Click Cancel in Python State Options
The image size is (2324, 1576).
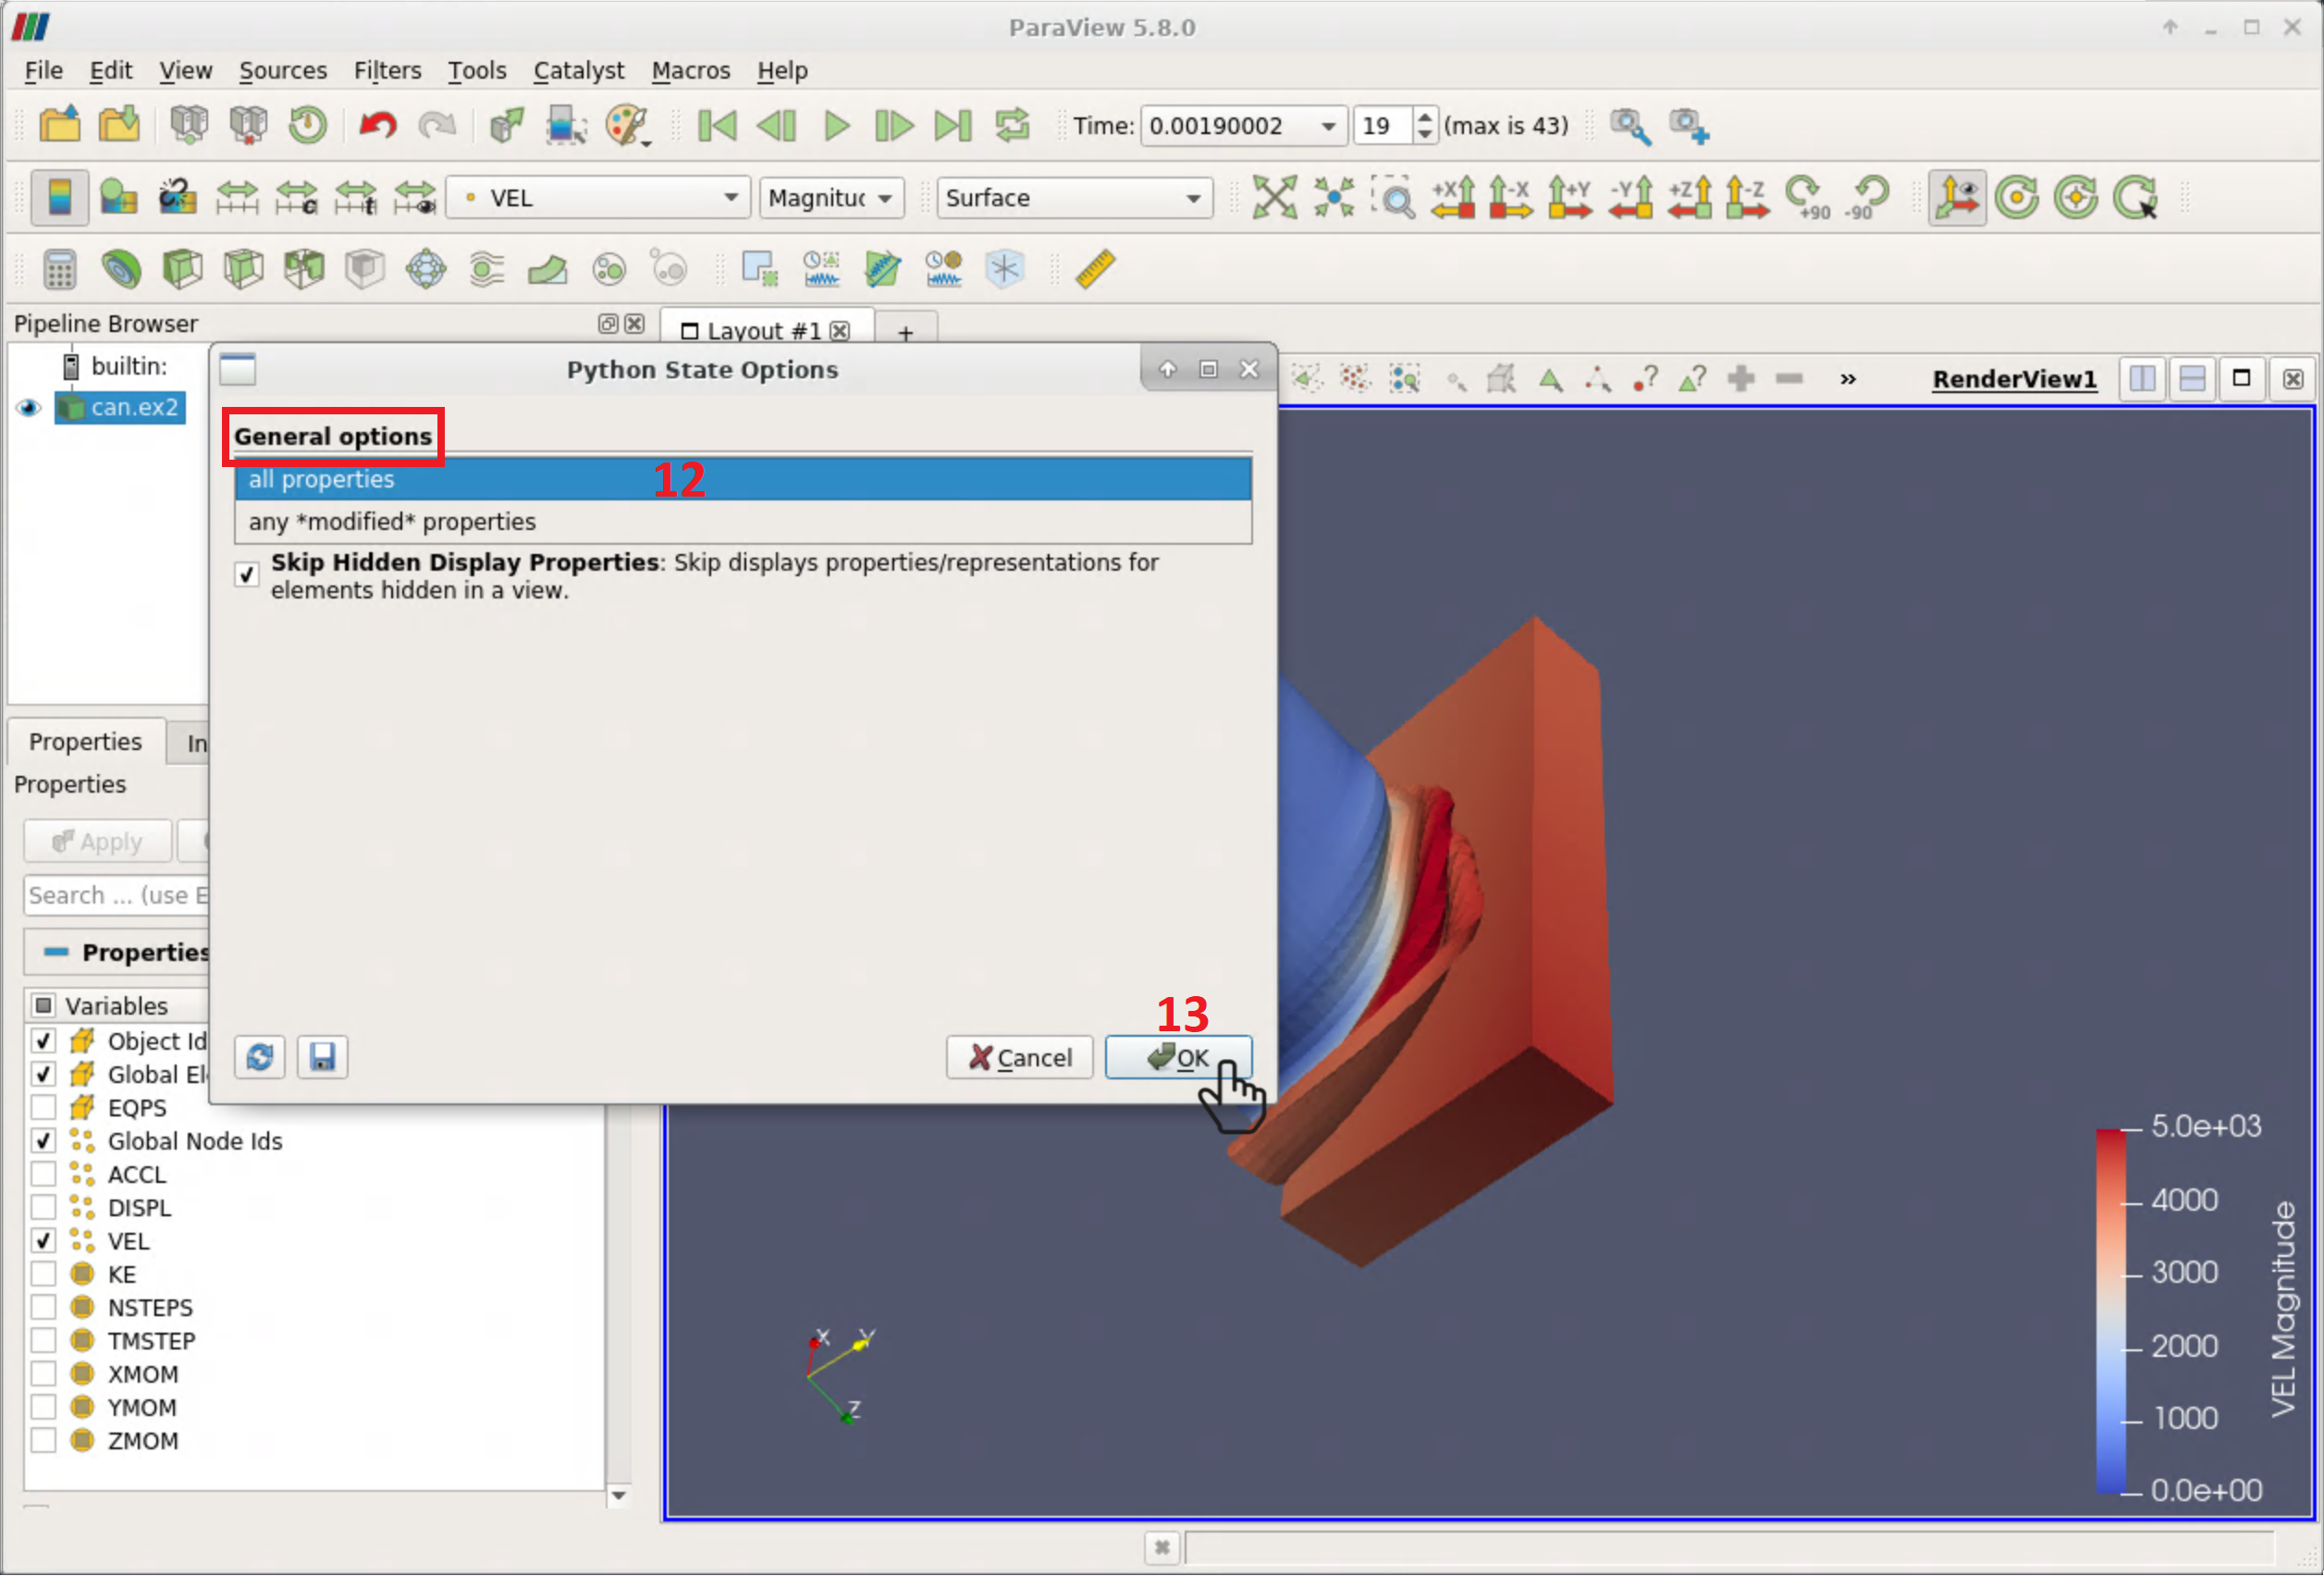point(1019,1057)
